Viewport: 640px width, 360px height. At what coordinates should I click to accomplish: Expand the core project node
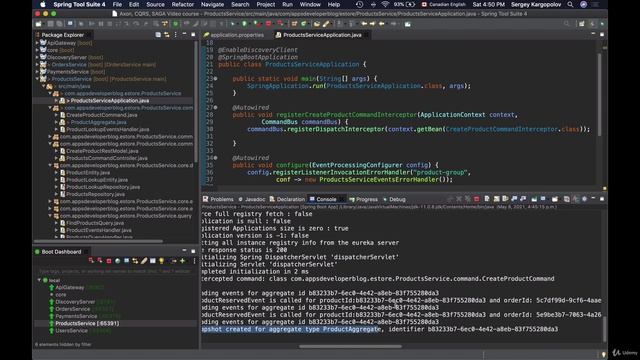[x=37, y=50]
